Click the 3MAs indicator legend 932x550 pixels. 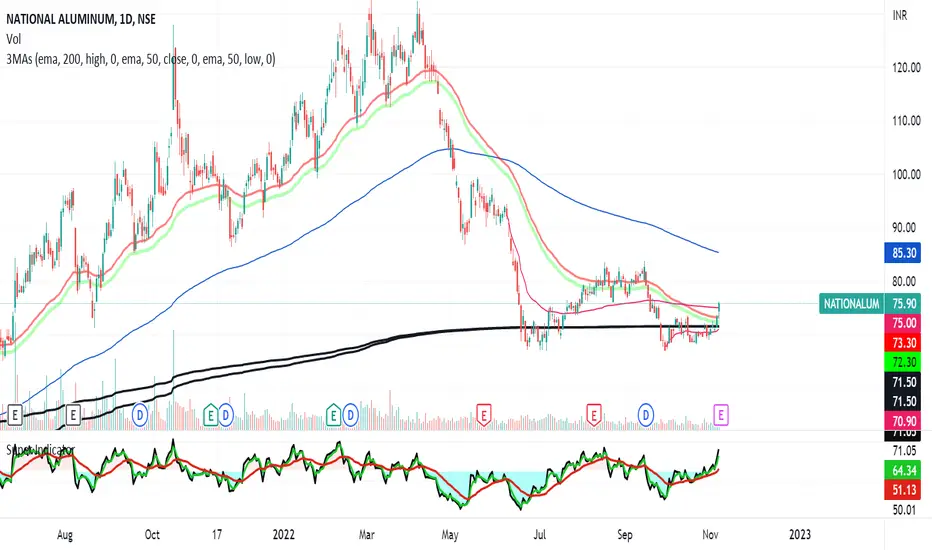(141, 59)
